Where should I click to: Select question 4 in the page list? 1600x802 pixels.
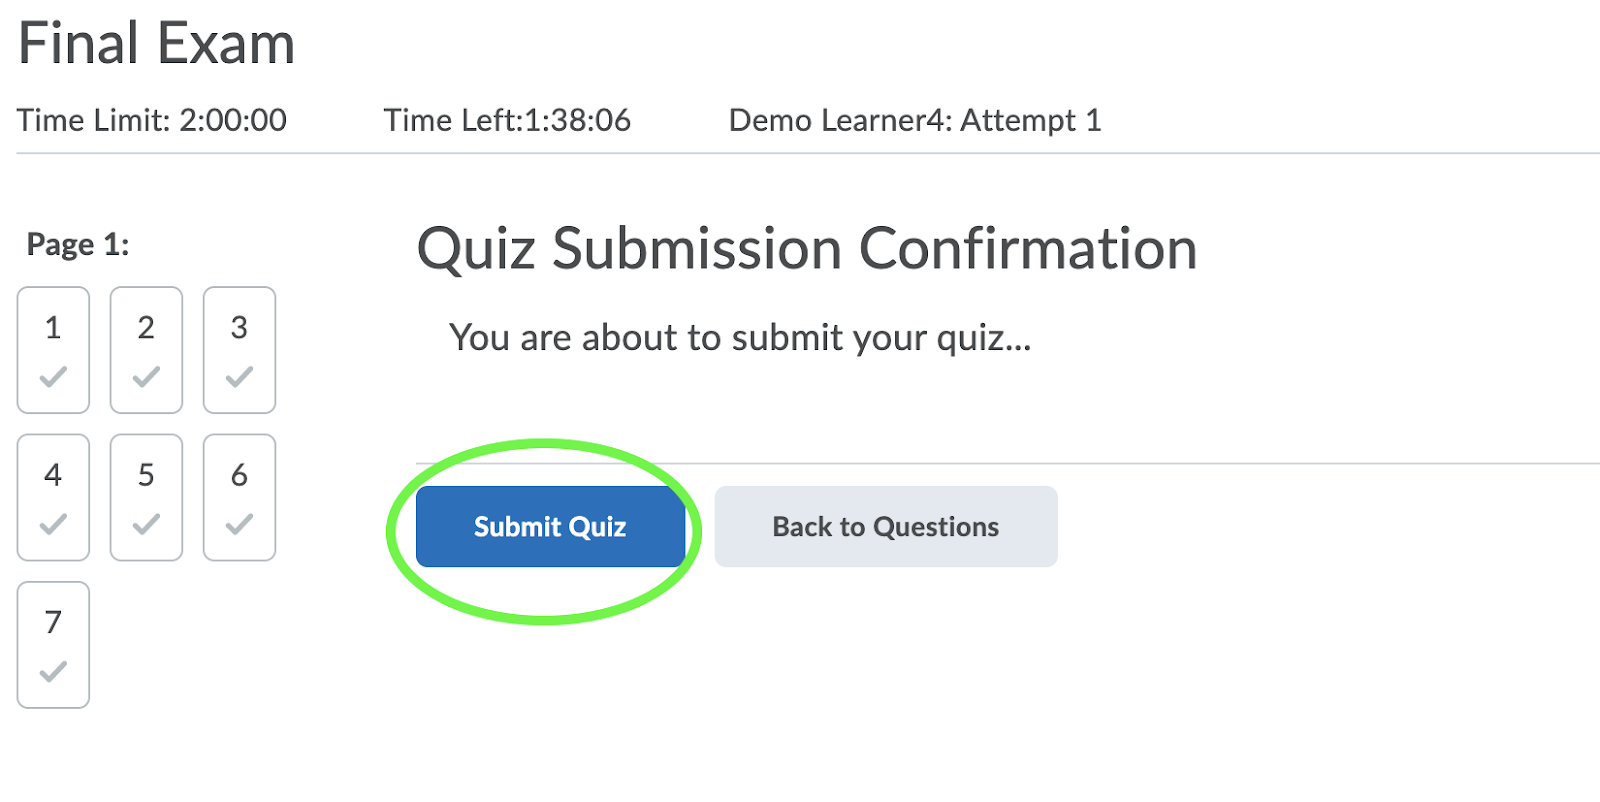tap(53, 497)
